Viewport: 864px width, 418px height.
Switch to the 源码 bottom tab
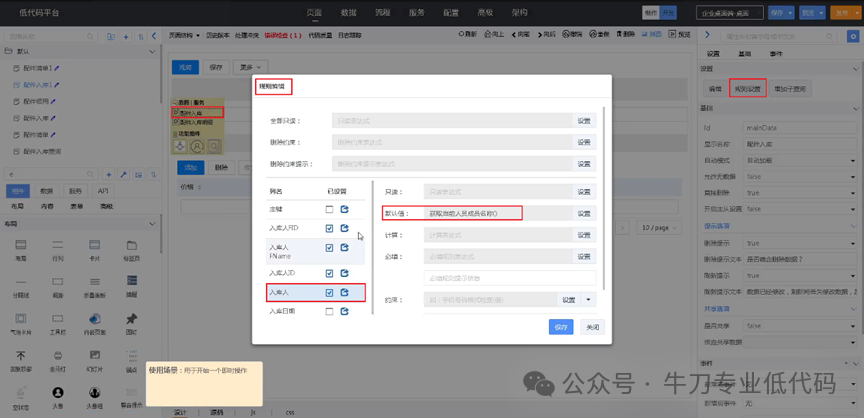click(x=217, y=412)
